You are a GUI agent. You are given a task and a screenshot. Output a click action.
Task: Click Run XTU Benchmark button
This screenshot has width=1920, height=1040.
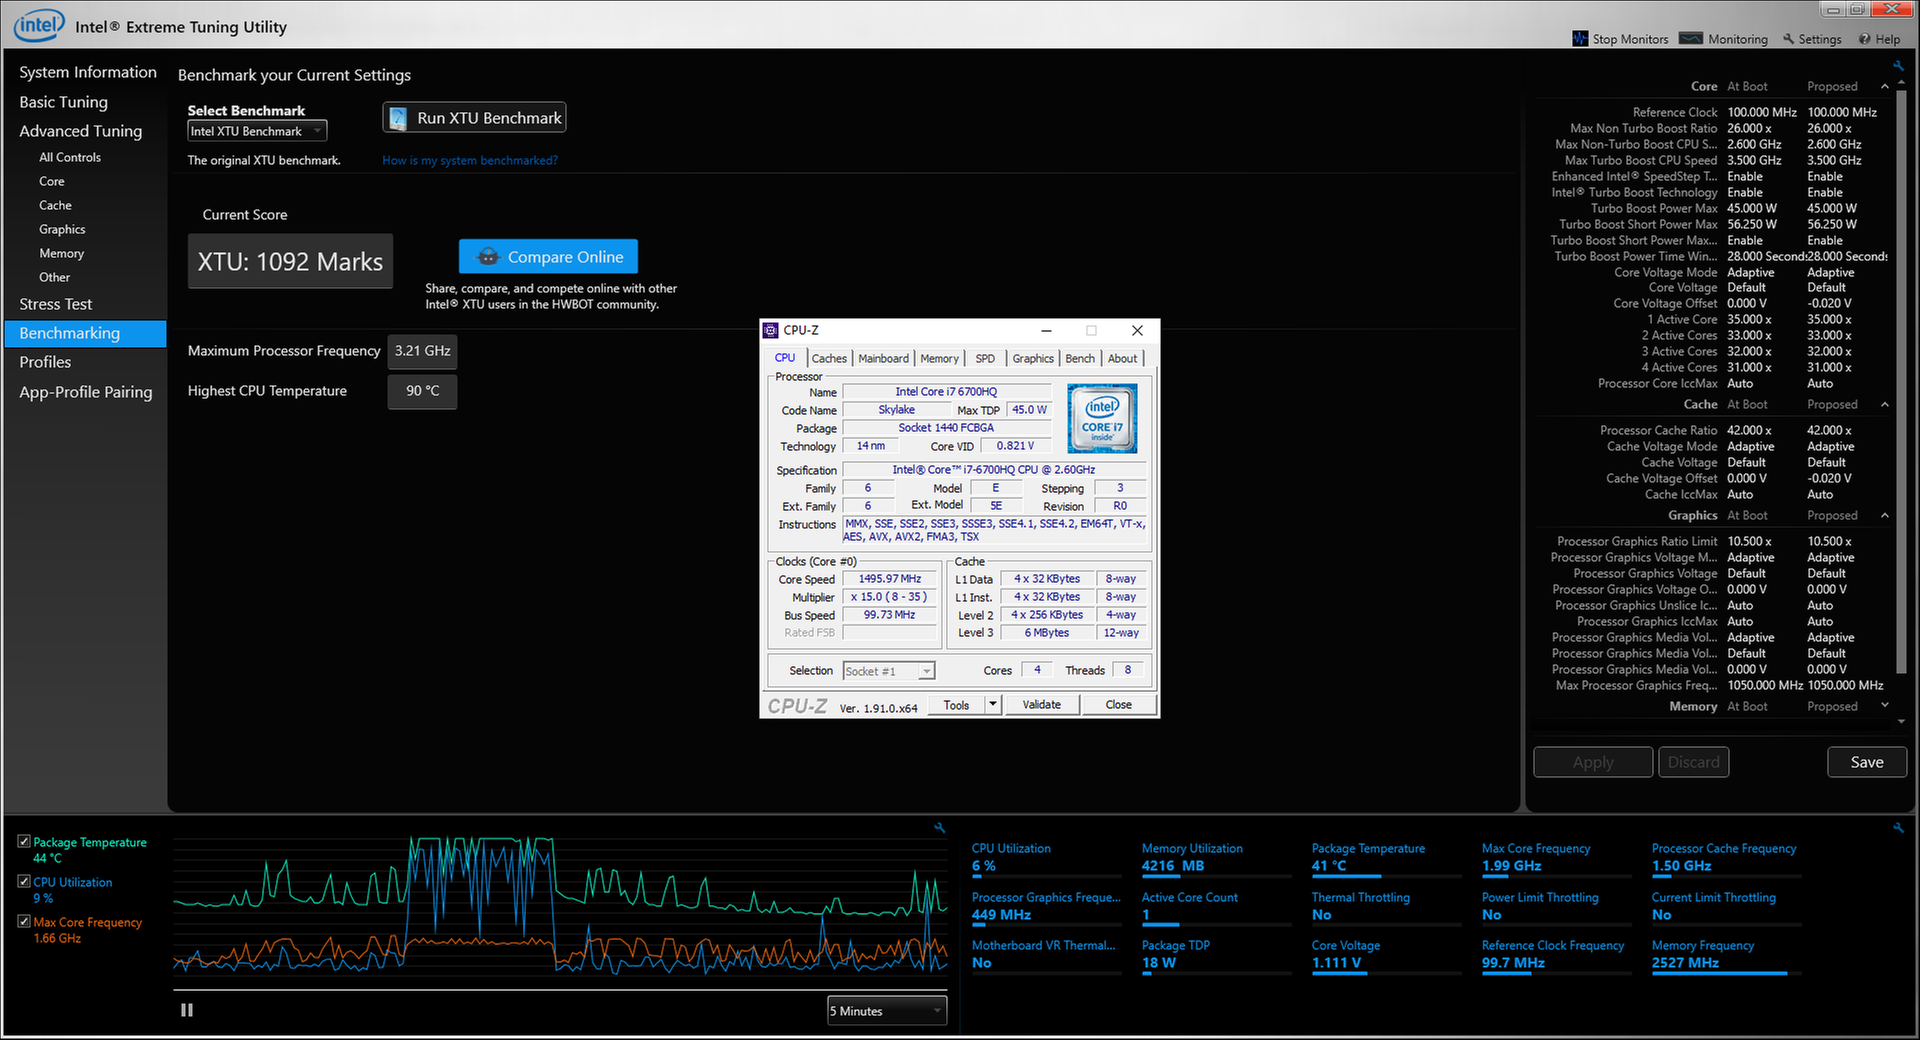[x=475, y=118]
